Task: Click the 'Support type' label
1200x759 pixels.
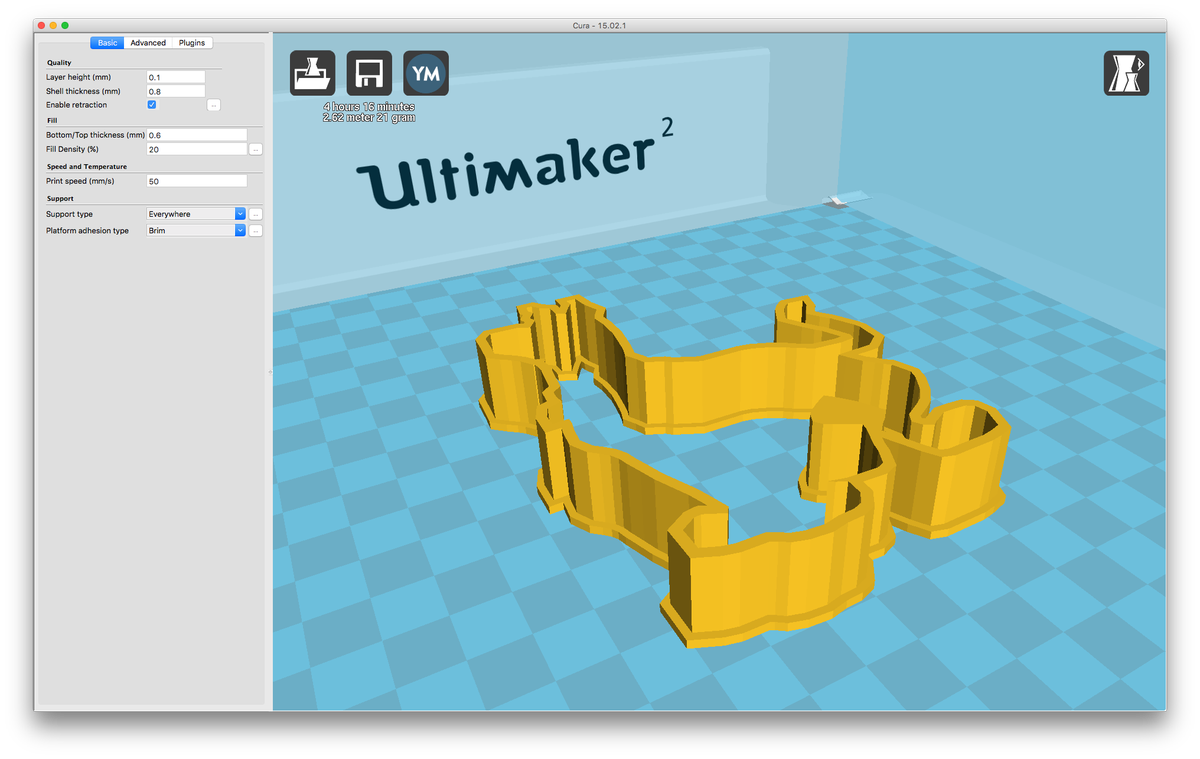Action: (x=70, y=214)
